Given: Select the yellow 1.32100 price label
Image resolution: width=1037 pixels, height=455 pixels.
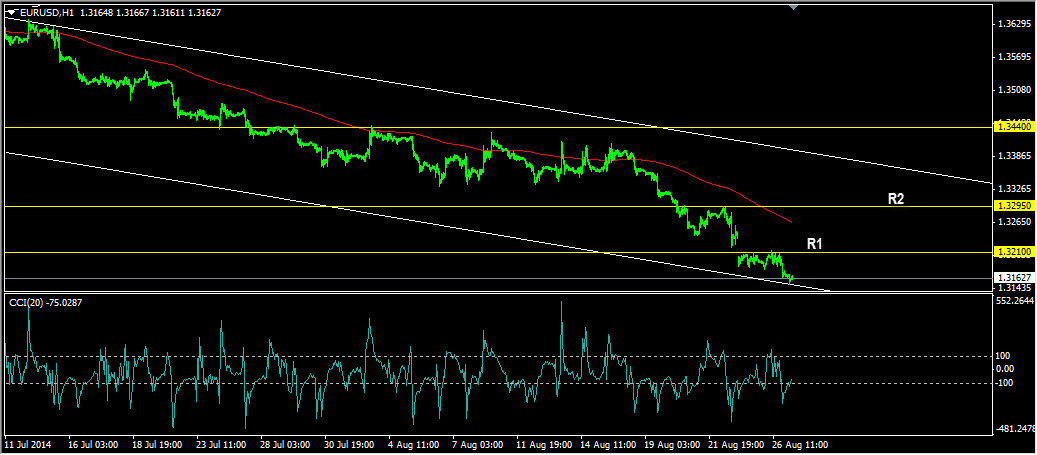Looking at the screenshot, I should coord(1015,253).
